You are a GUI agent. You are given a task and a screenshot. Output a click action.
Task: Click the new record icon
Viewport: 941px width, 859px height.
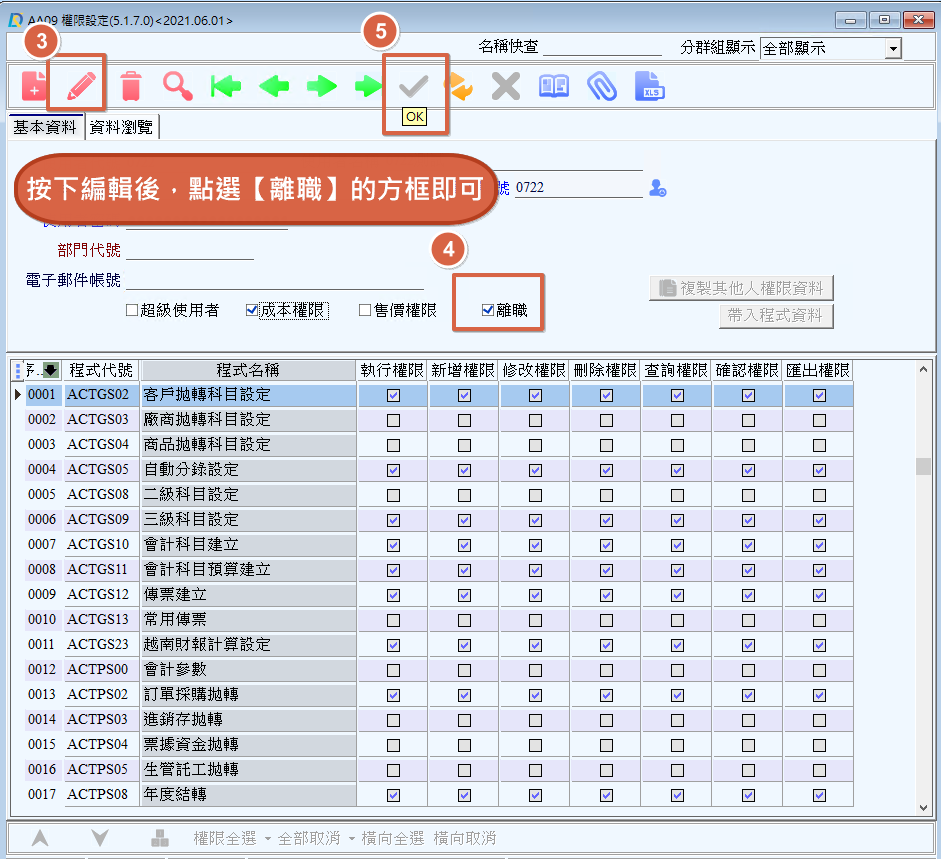click(x=34, y=86)
